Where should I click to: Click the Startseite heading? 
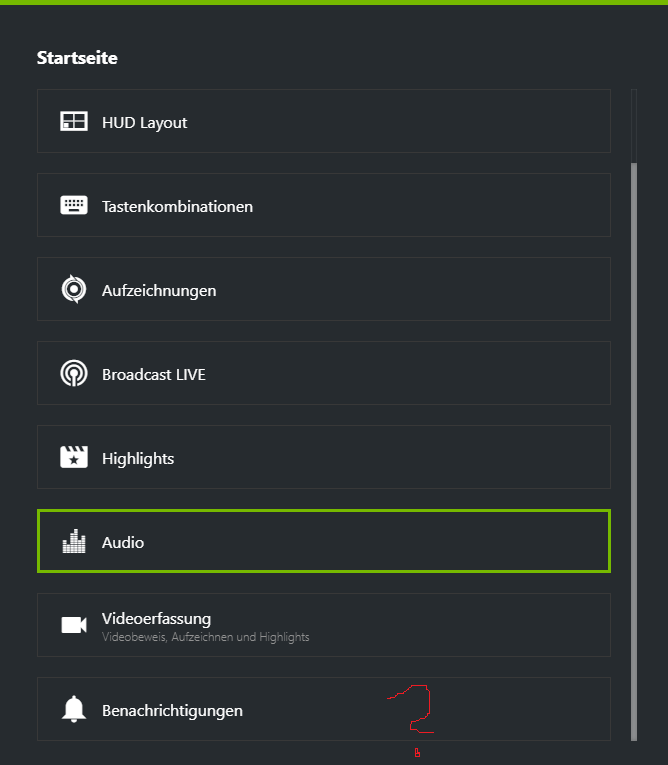[77, 58]
